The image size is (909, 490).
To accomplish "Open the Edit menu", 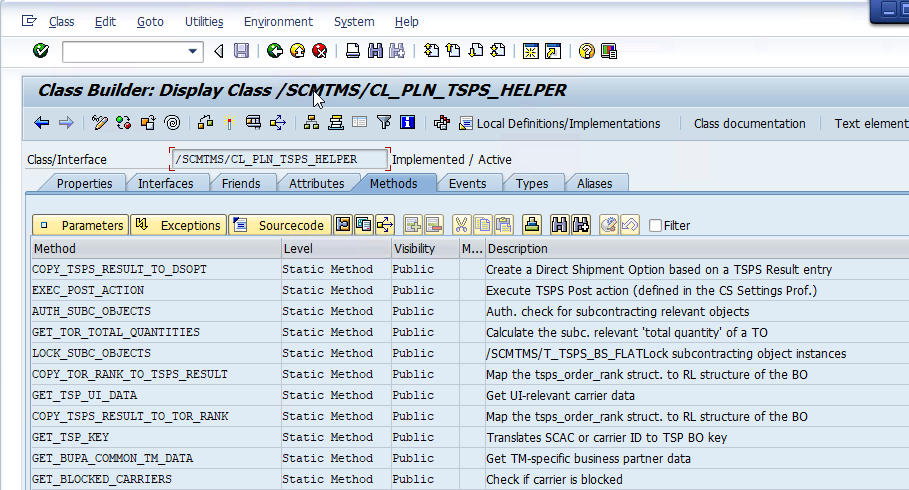I will coord(105,22).
